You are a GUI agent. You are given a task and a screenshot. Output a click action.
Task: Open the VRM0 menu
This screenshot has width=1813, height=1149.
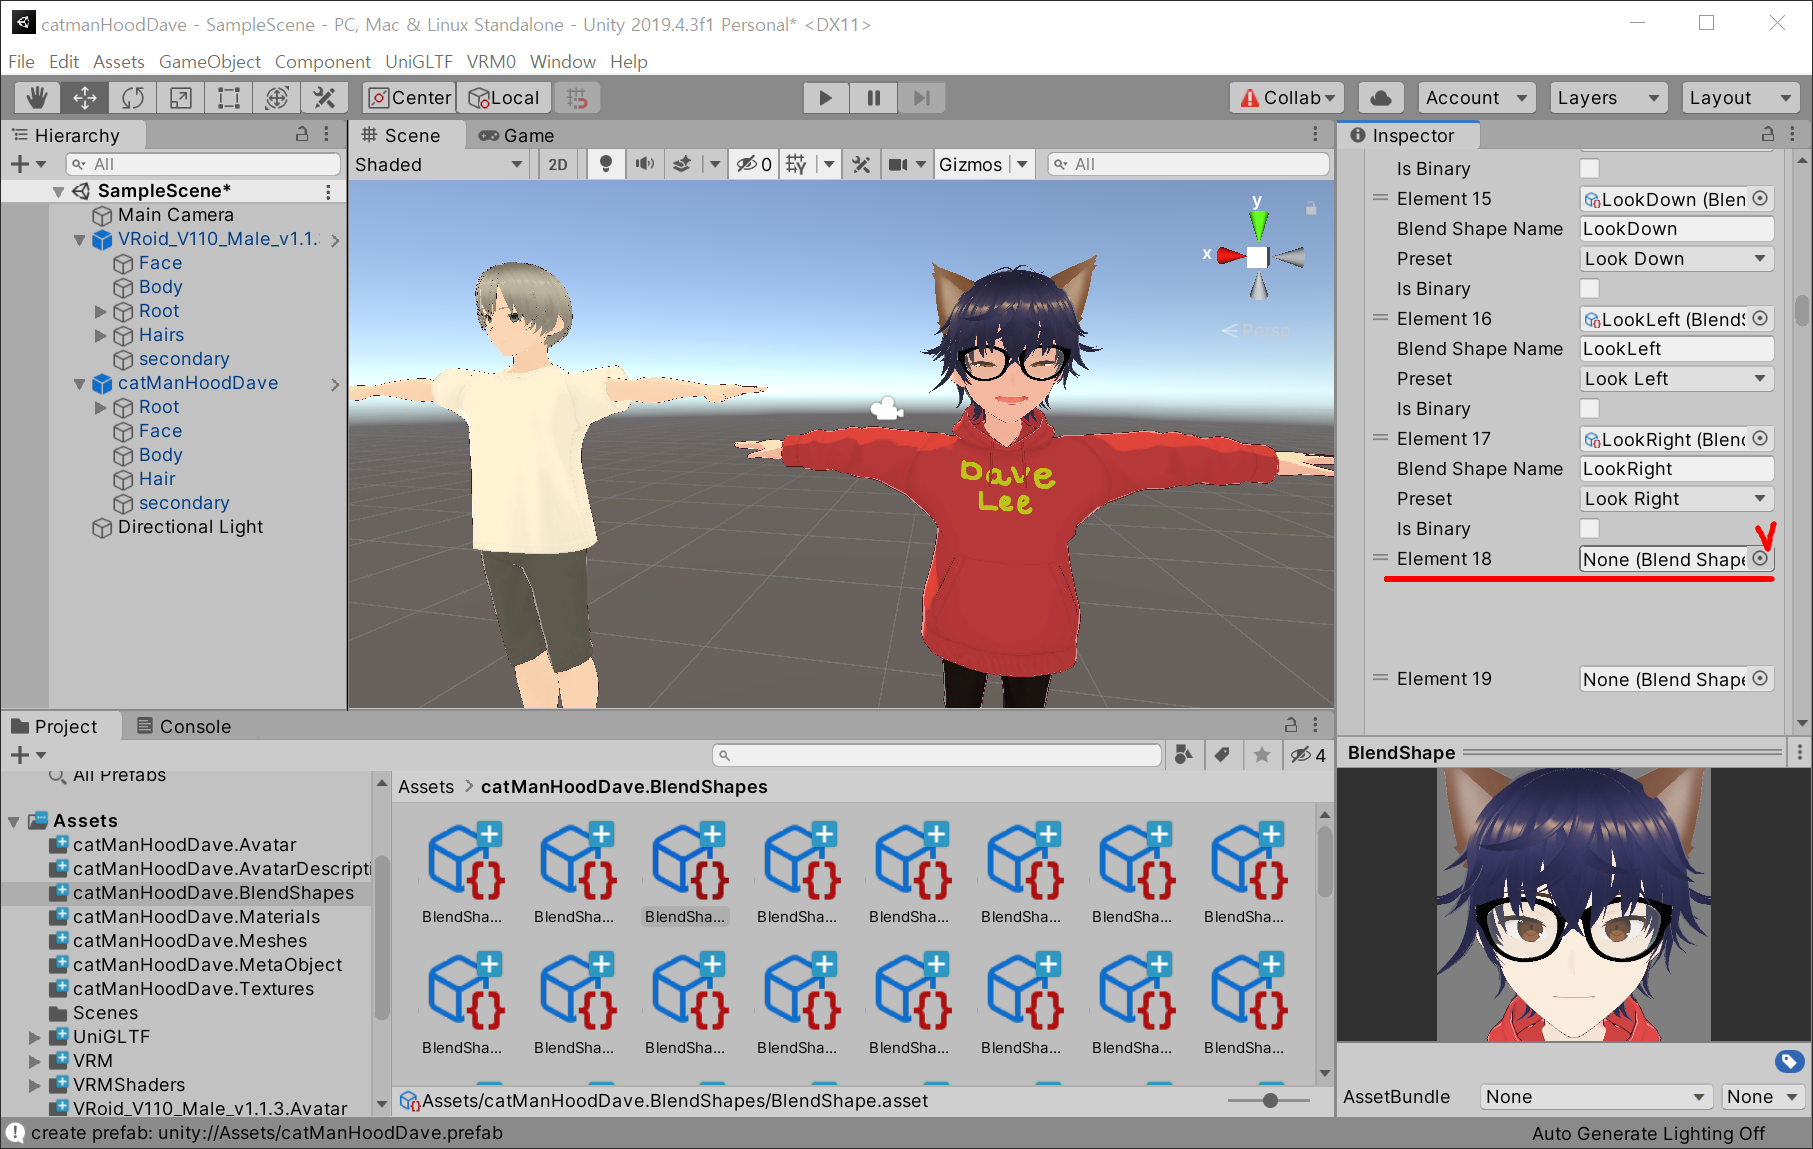[x=491, y=61]
